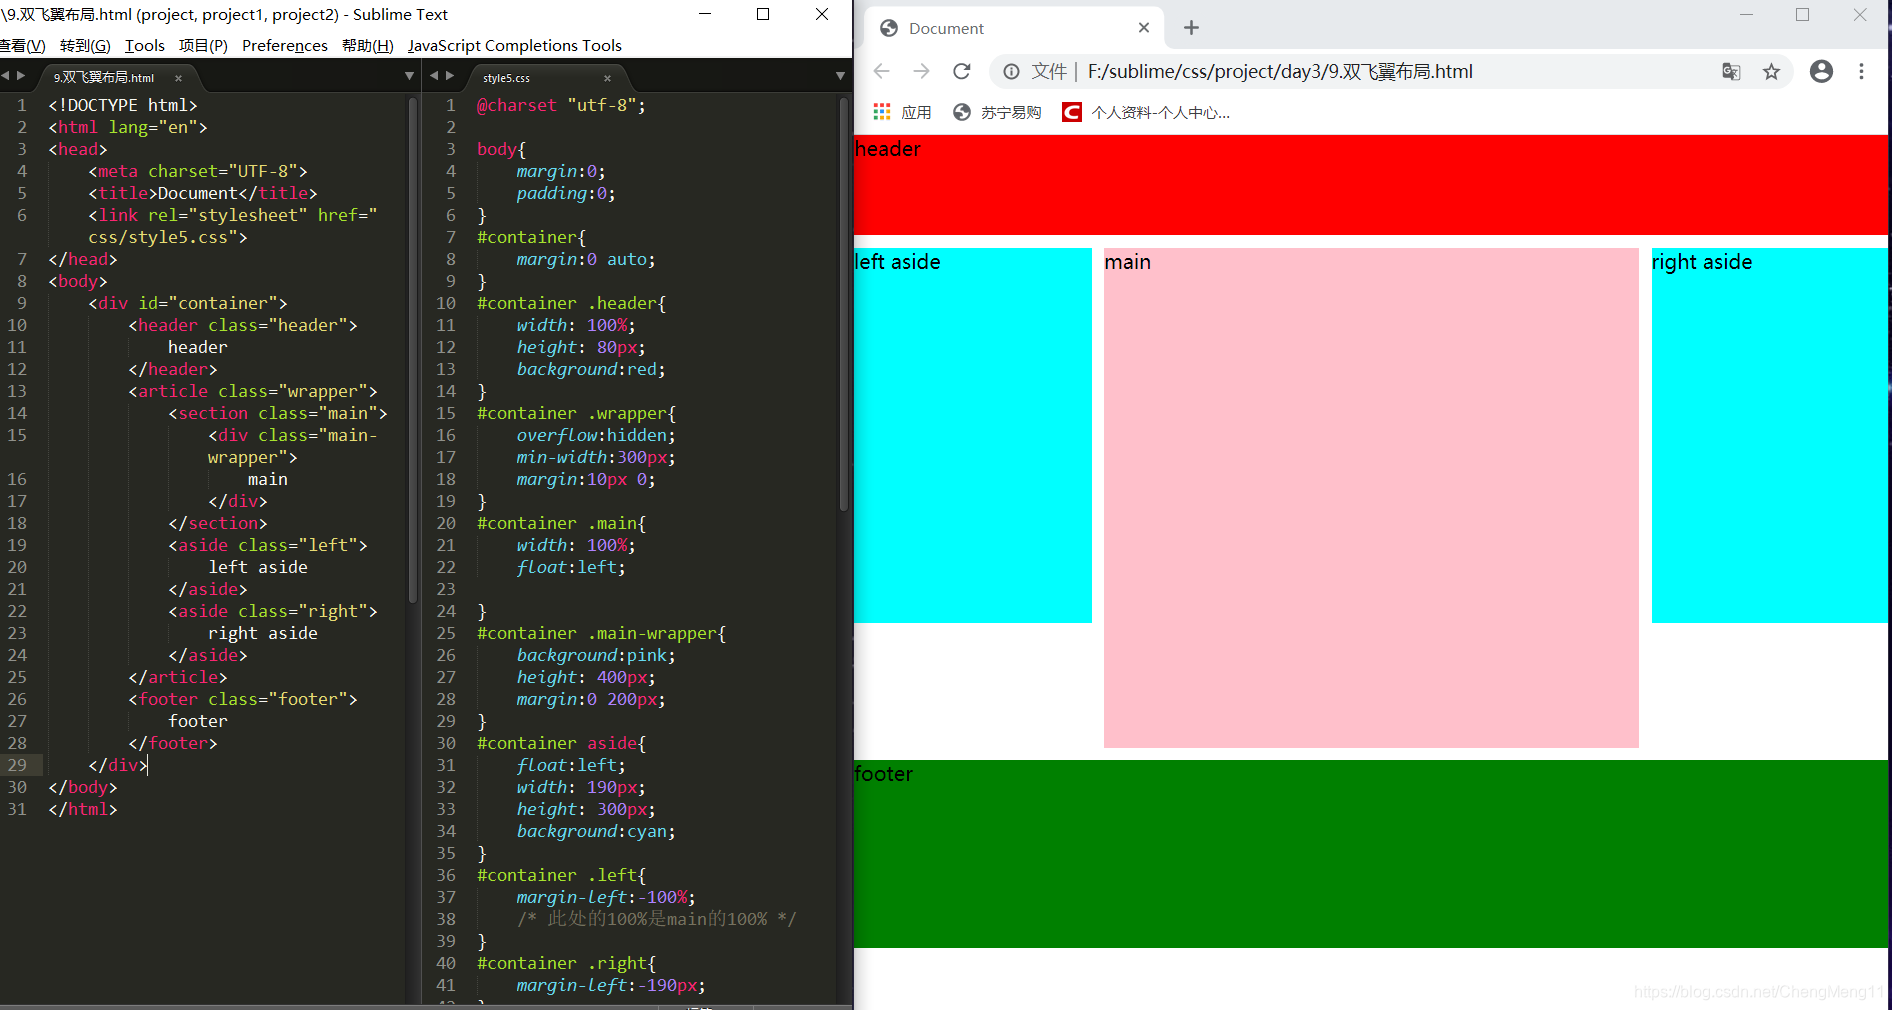Image resolution: width=1892 pixels, height=1010 pixels.
Task: Click the CSS pane vertical scrollbar
Action: coord(844,305)
